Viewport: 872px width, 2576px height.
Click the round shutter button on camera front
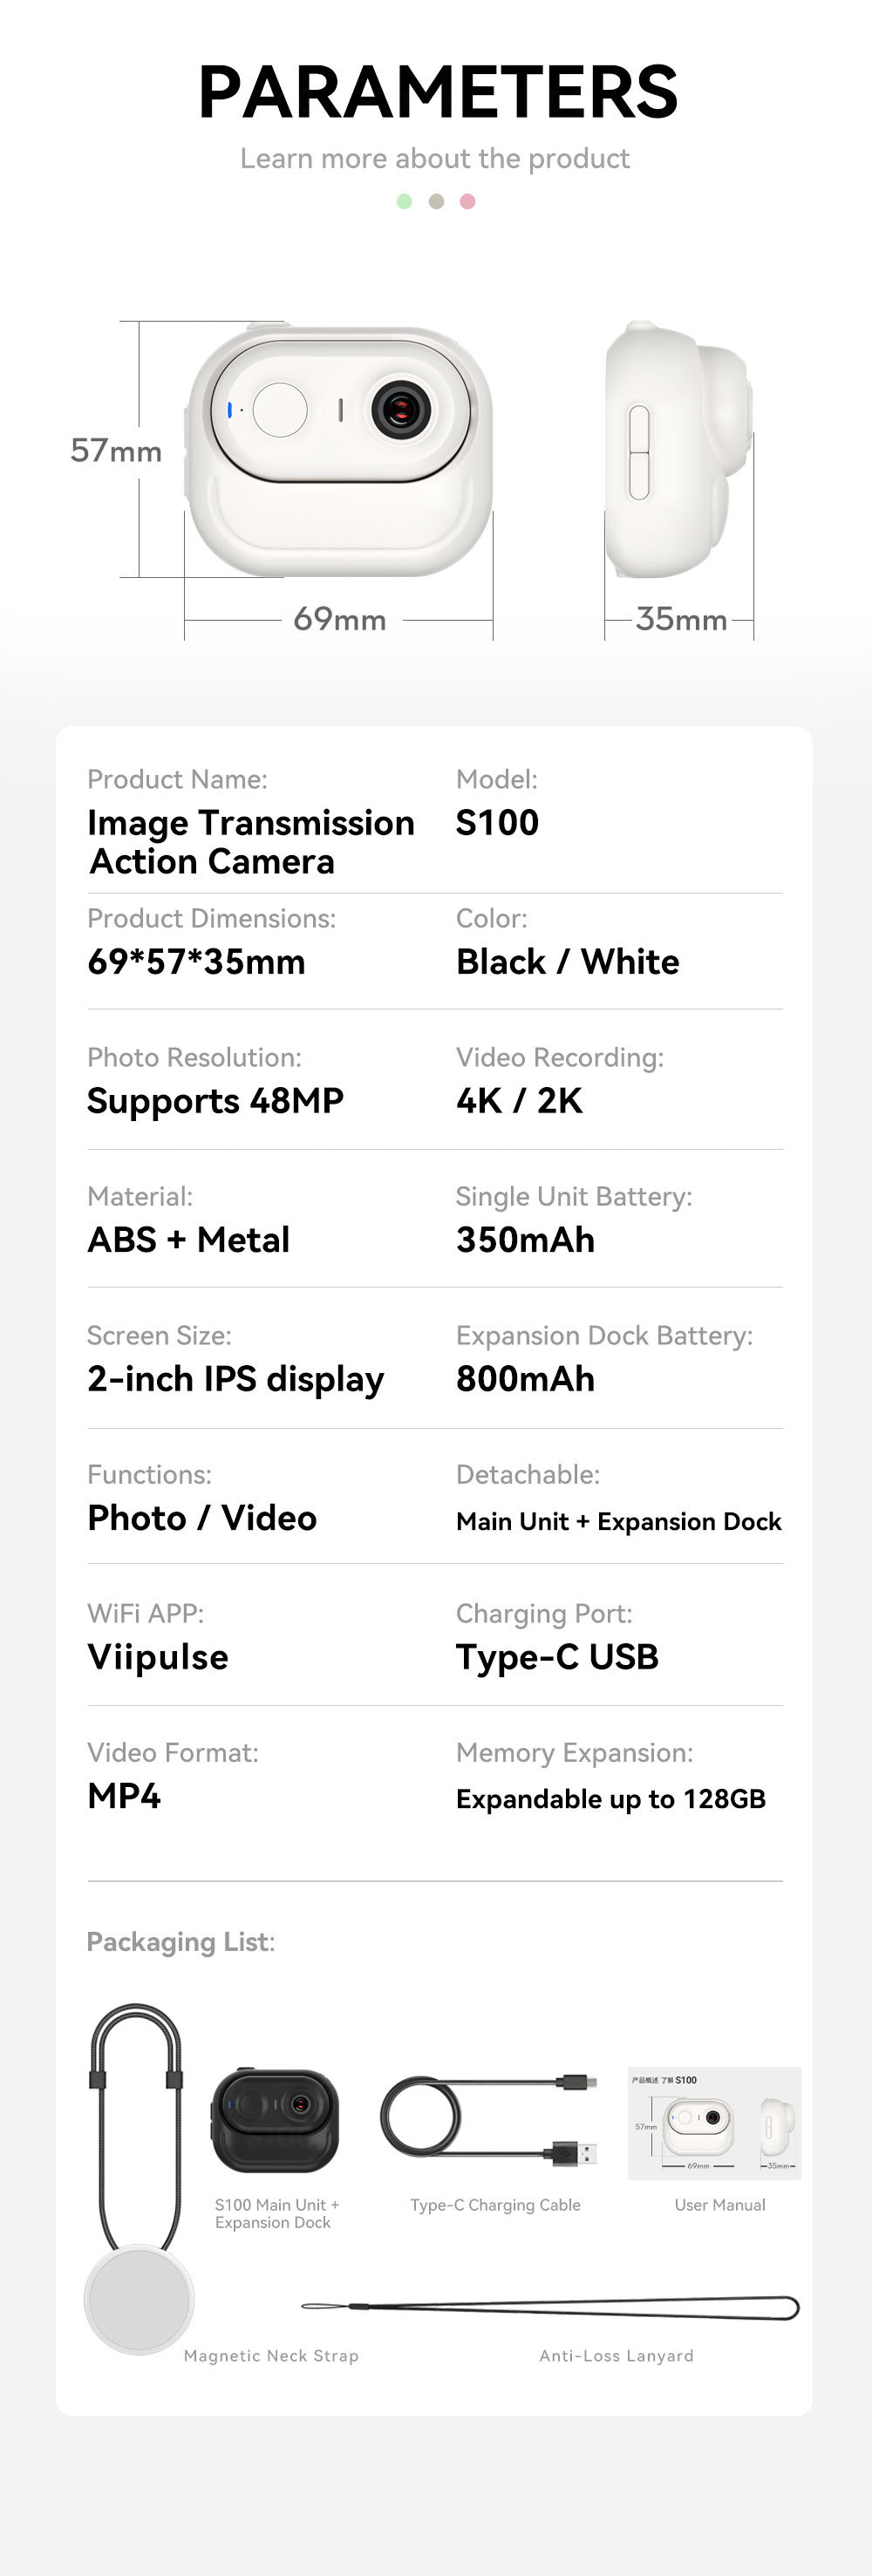pos(280,410)
